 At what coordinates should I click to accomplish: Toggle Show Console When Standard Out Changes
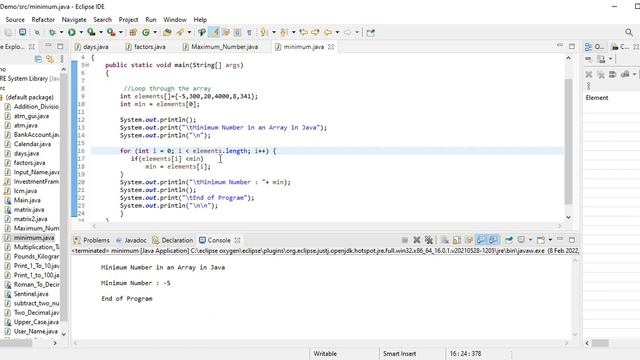pos(481,240)
